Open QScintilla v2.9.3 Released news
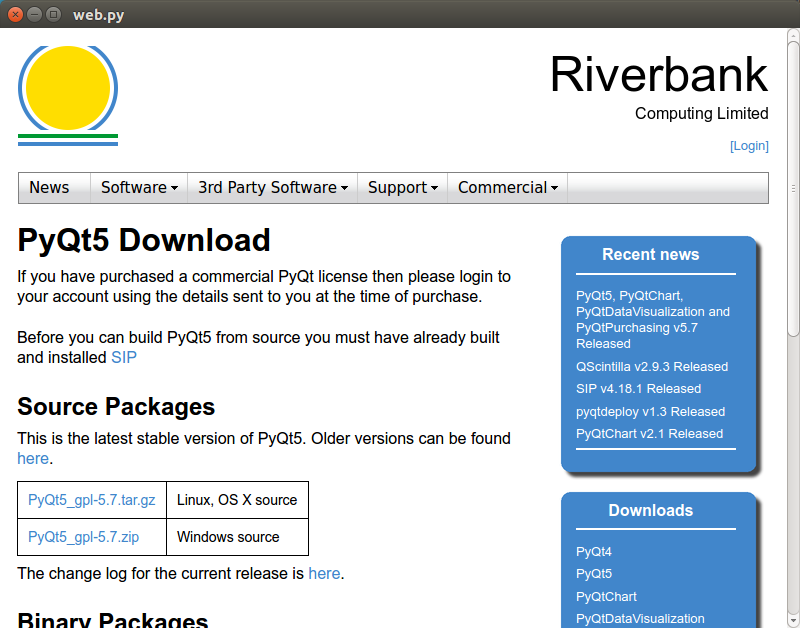 click(x=652, y=367)
